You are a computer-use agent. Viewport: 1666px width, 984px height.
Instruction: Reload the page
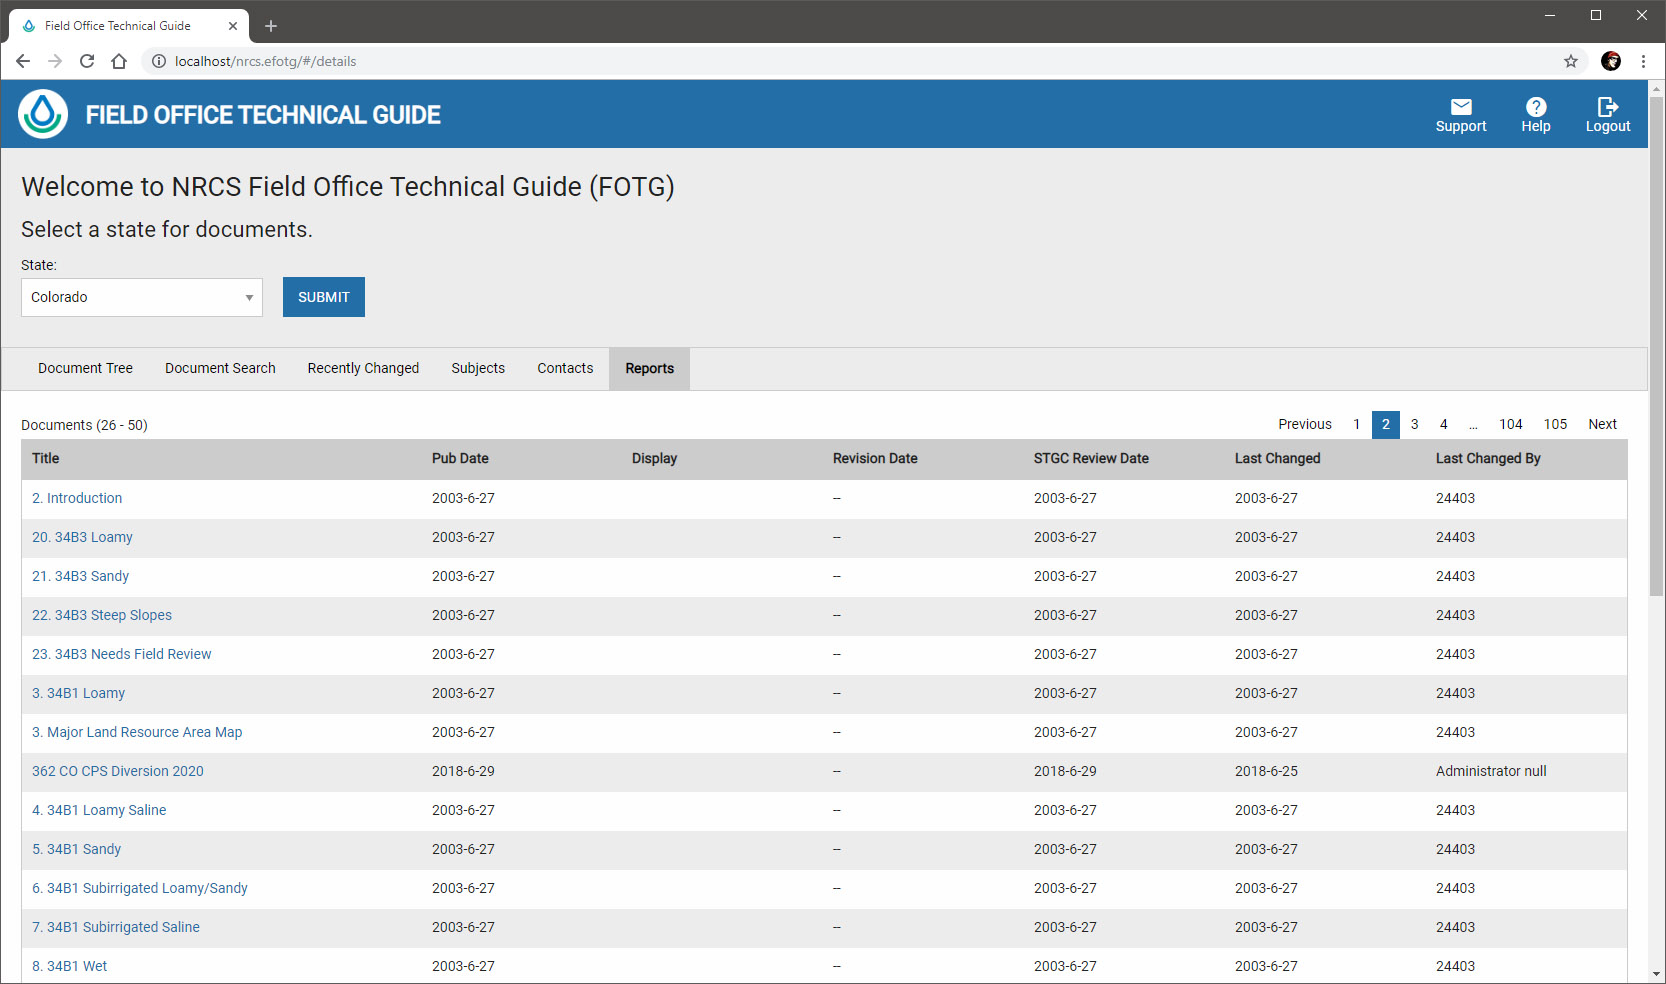click(87, 61)
